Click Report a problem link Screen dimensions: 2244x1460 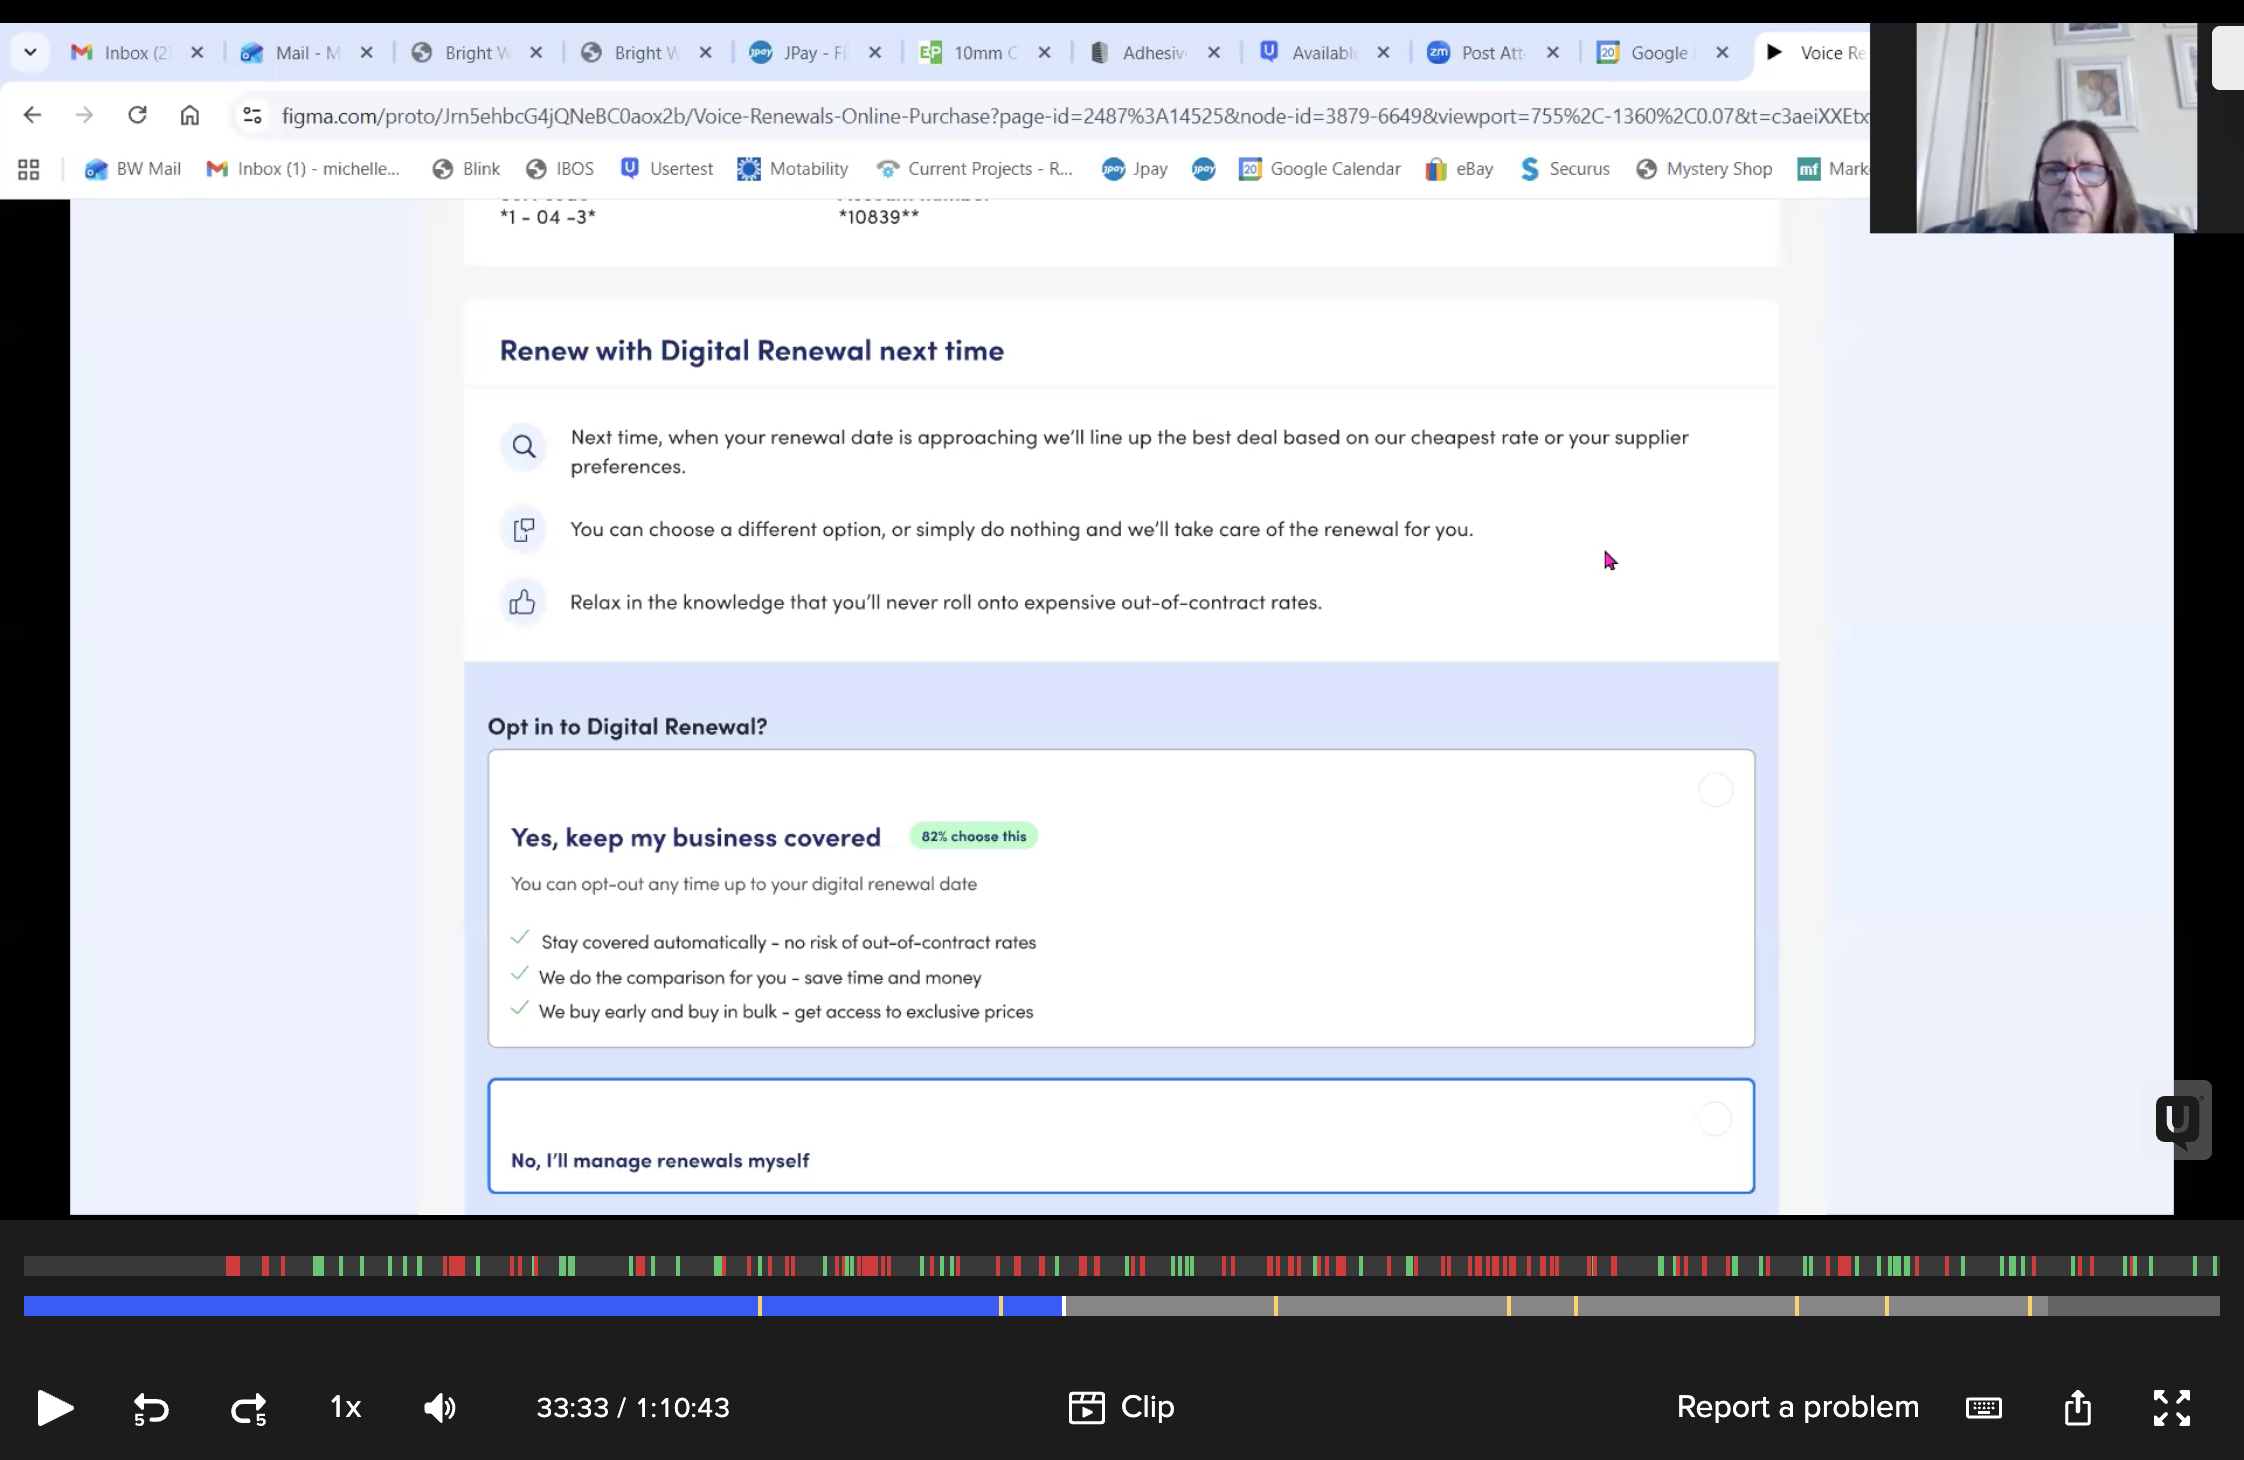click(1797, 1407)
